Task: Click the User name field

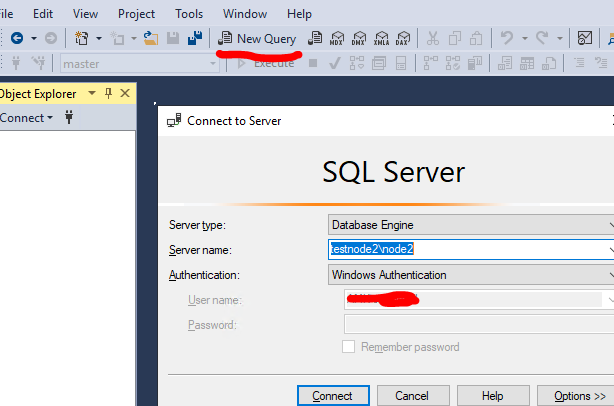Action: [x=479, y=300]
